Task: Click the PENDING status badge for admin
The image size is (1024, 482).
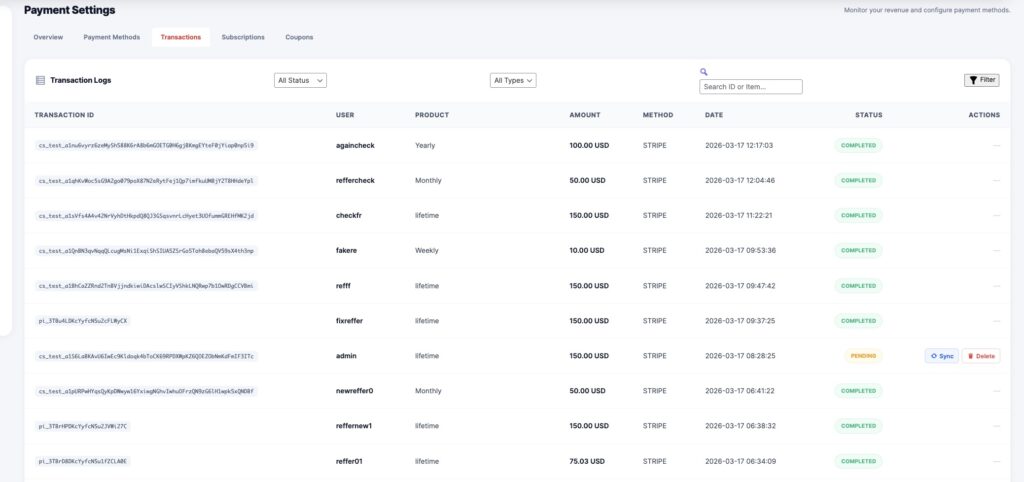Action: point(856,356)
